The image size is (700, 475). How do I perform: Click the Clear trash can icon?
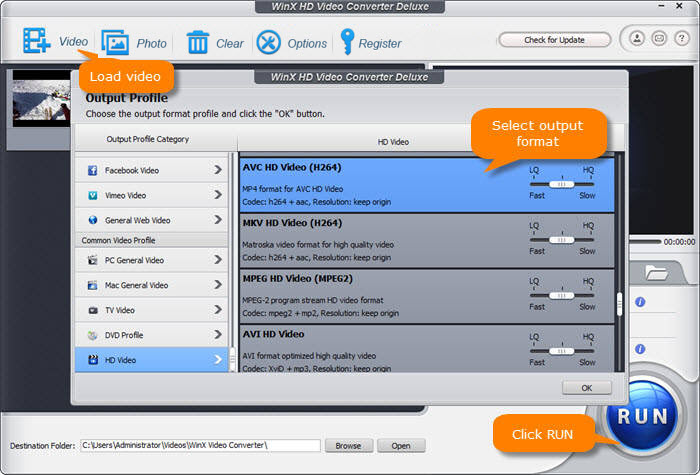click(x=197, y=42)
